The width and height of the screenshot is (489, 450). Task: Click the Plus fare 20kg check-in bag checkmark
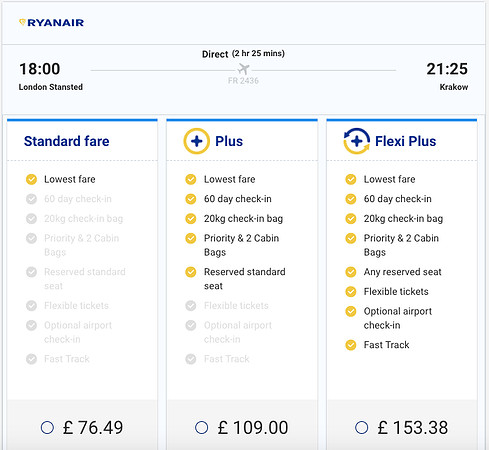tap(191, 219)
